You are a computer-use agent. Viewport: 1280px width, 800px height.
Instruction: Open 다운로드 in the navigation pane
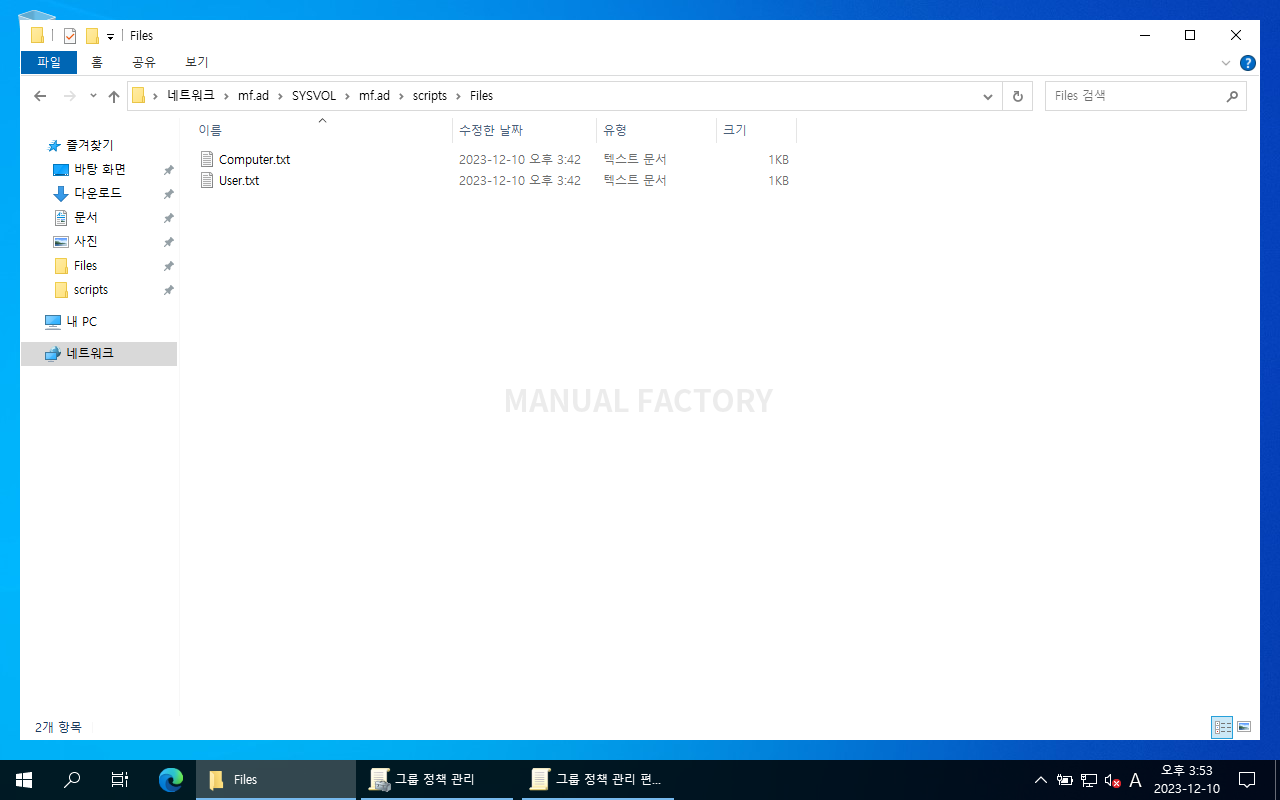[99, 194]
